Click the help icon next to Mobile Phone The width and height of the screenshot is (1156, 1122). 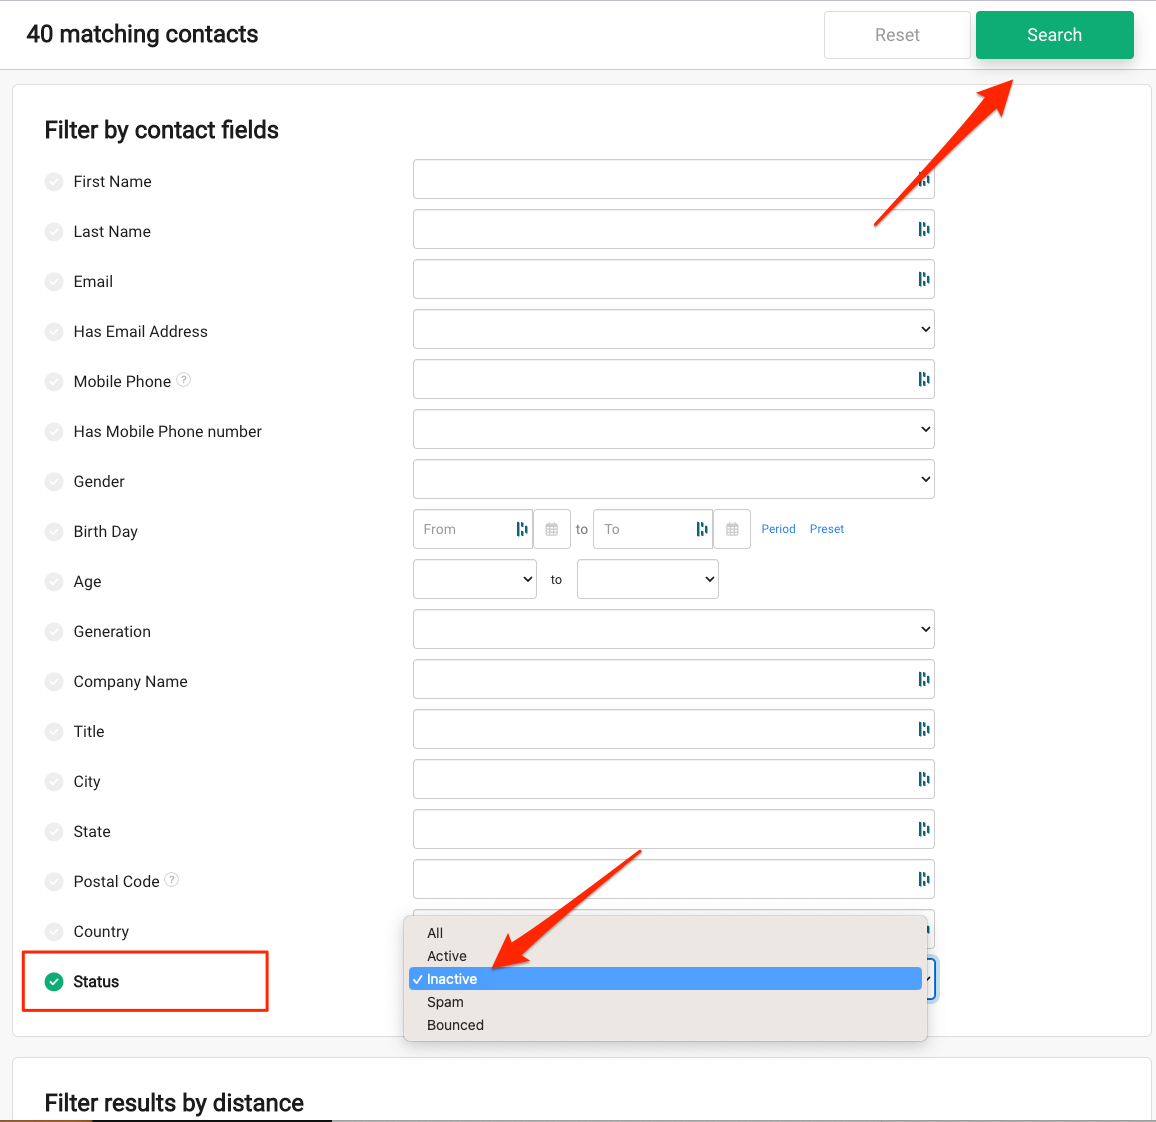(184, 380)
